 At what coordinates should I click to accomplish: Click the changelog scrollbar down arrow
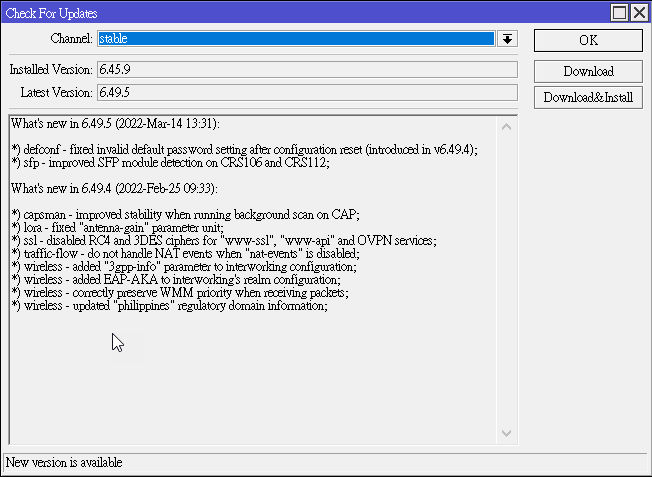tap(506, 433)
